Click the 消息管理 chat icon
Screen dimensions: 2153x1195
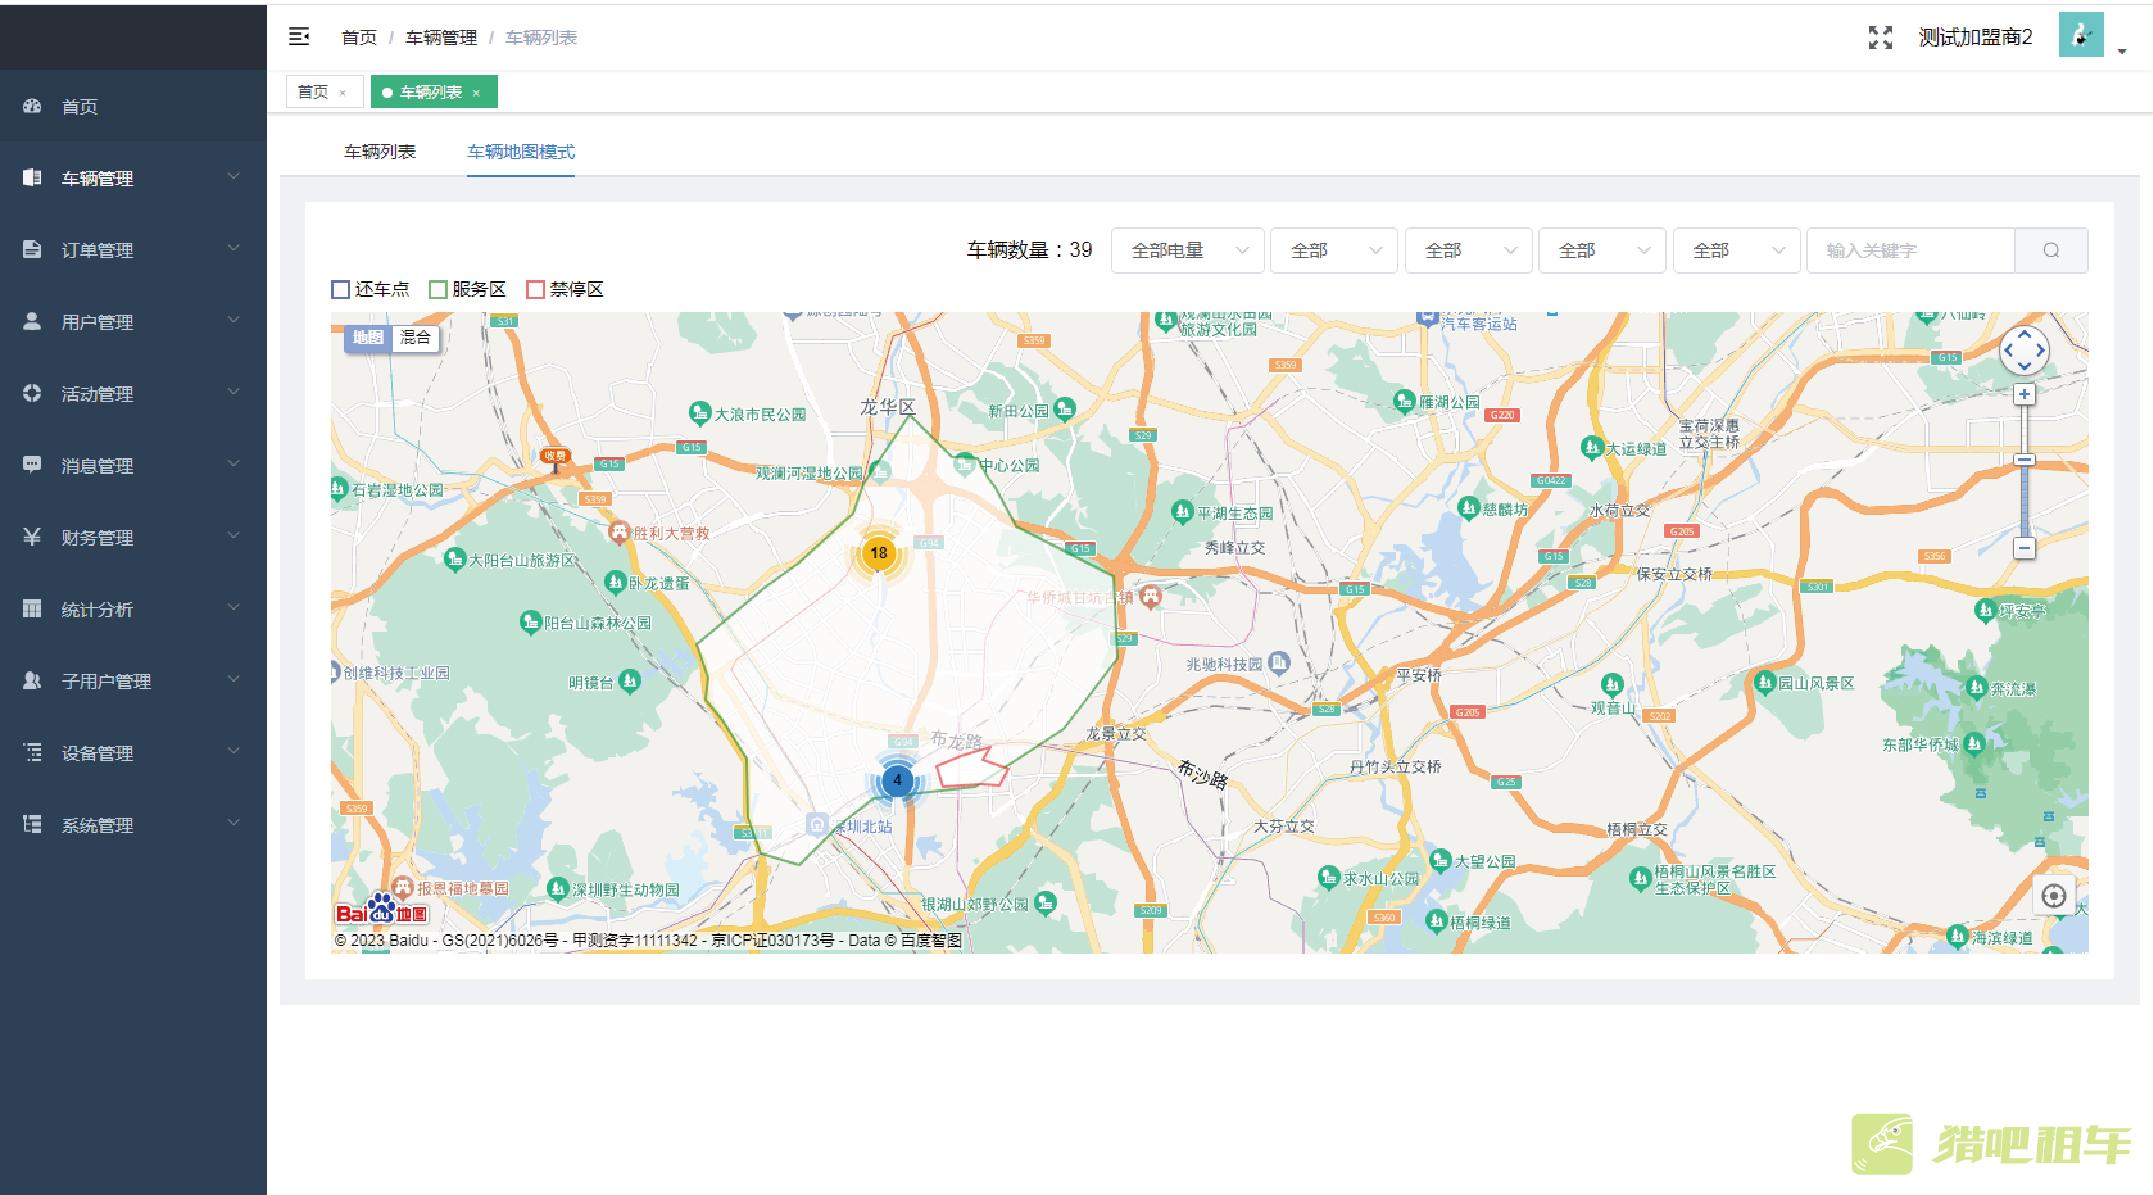(32, 465)
